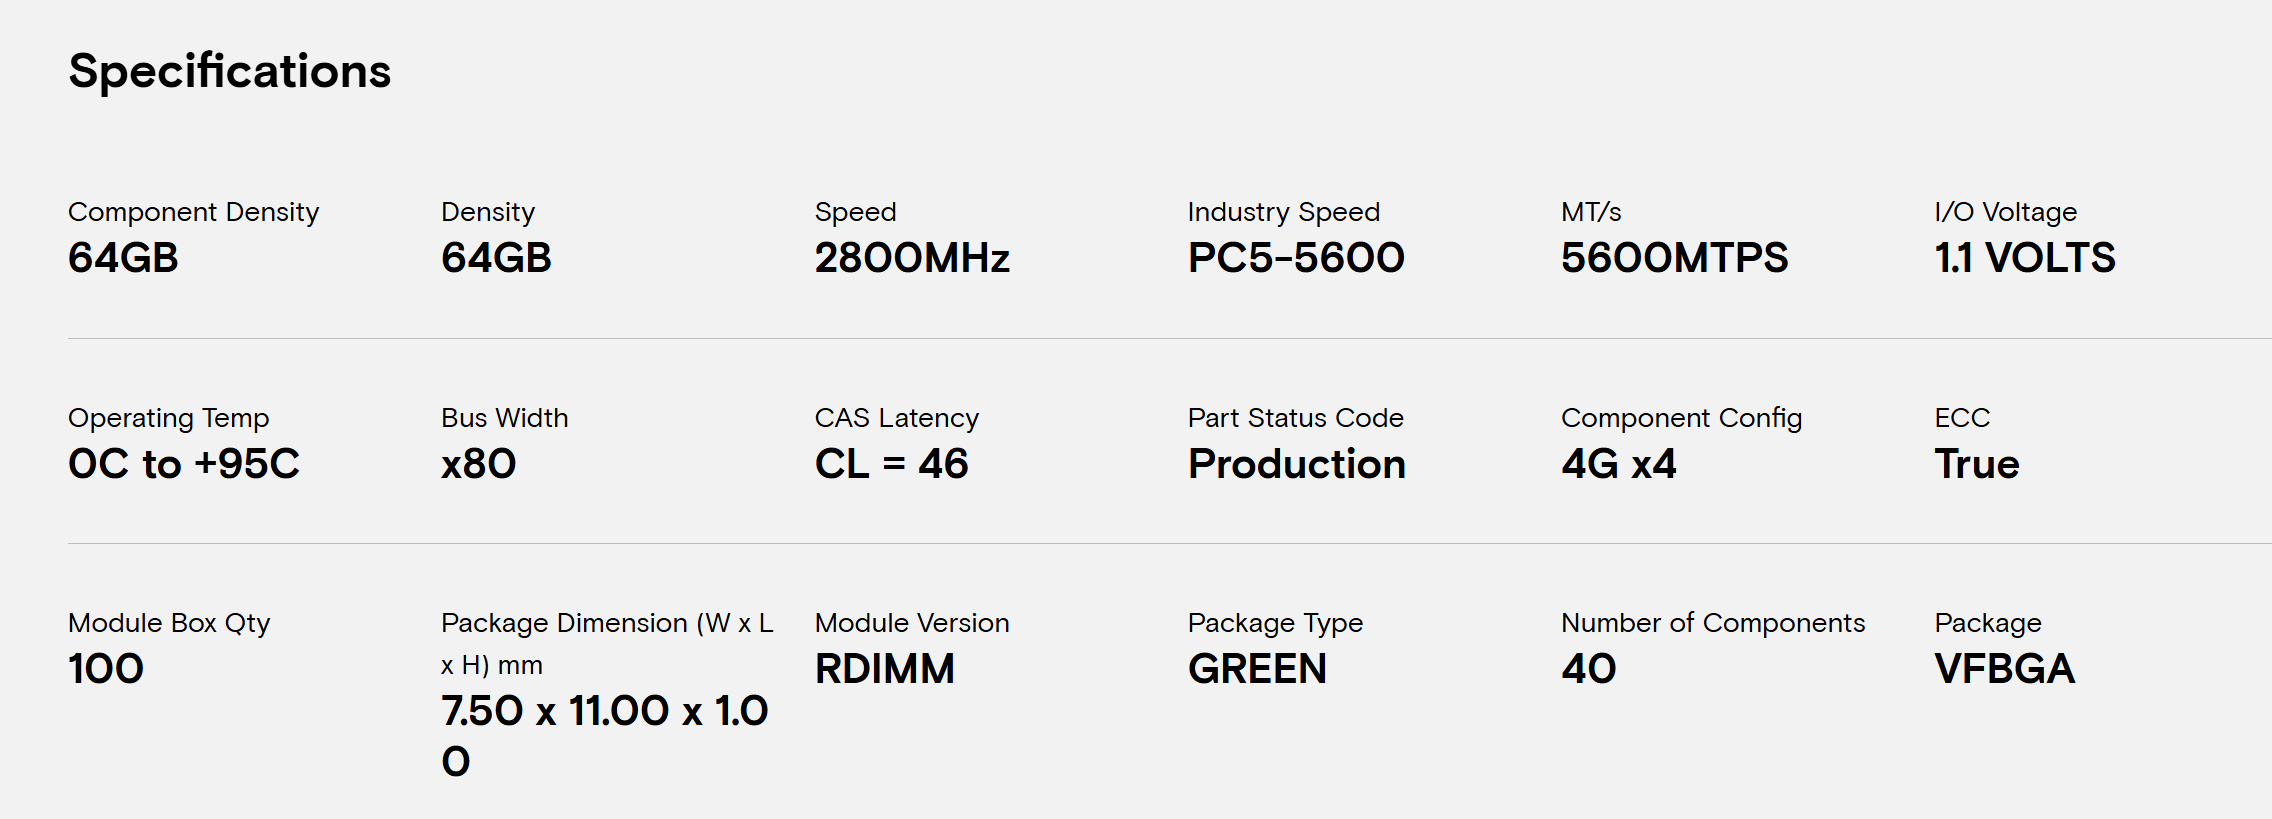Click the Number of Components label
The height and width of the screenshot is (819, 2272).
[x=1712, y=623]
